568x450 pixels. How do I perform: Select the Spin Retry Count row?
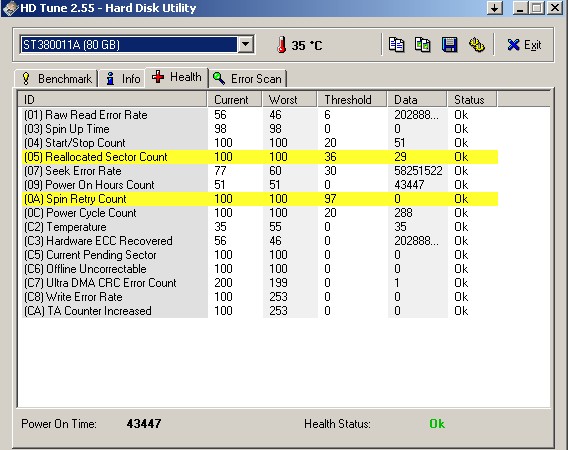(x=260, y=199)
